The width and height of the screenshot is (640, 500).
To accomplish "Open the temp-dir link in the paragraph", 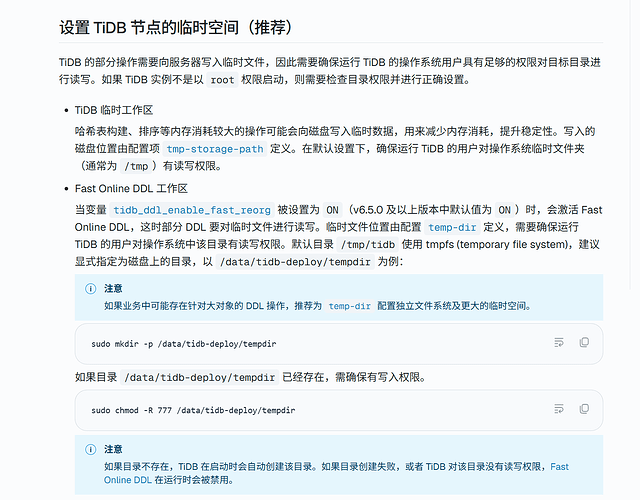I will [452, 227].
